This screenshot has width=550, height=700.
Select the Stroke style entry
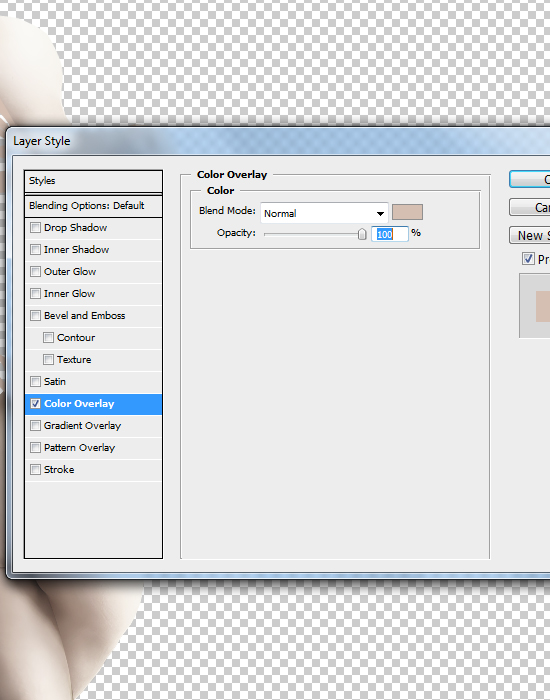coord(59,470)
